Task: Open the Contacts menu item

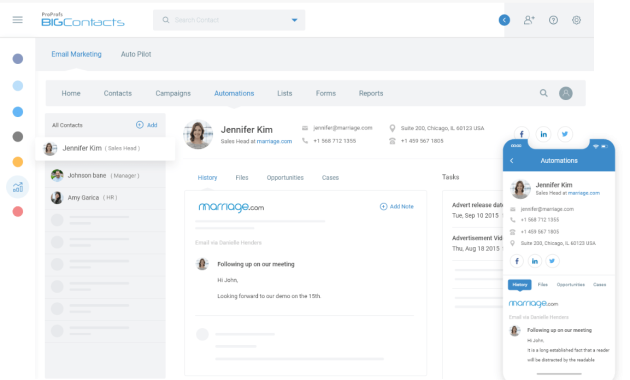Action: coord(118,93)
